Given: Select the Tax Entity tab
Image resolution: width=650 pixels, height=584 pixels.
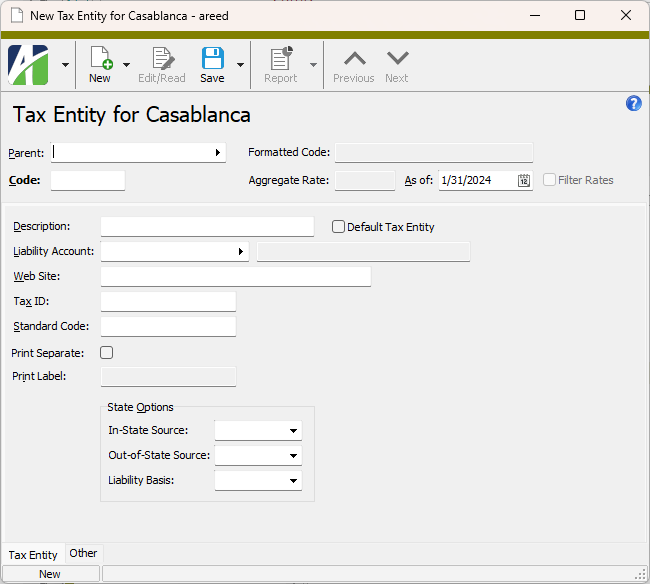Looking at the screenshot, I should coord(33,554).
